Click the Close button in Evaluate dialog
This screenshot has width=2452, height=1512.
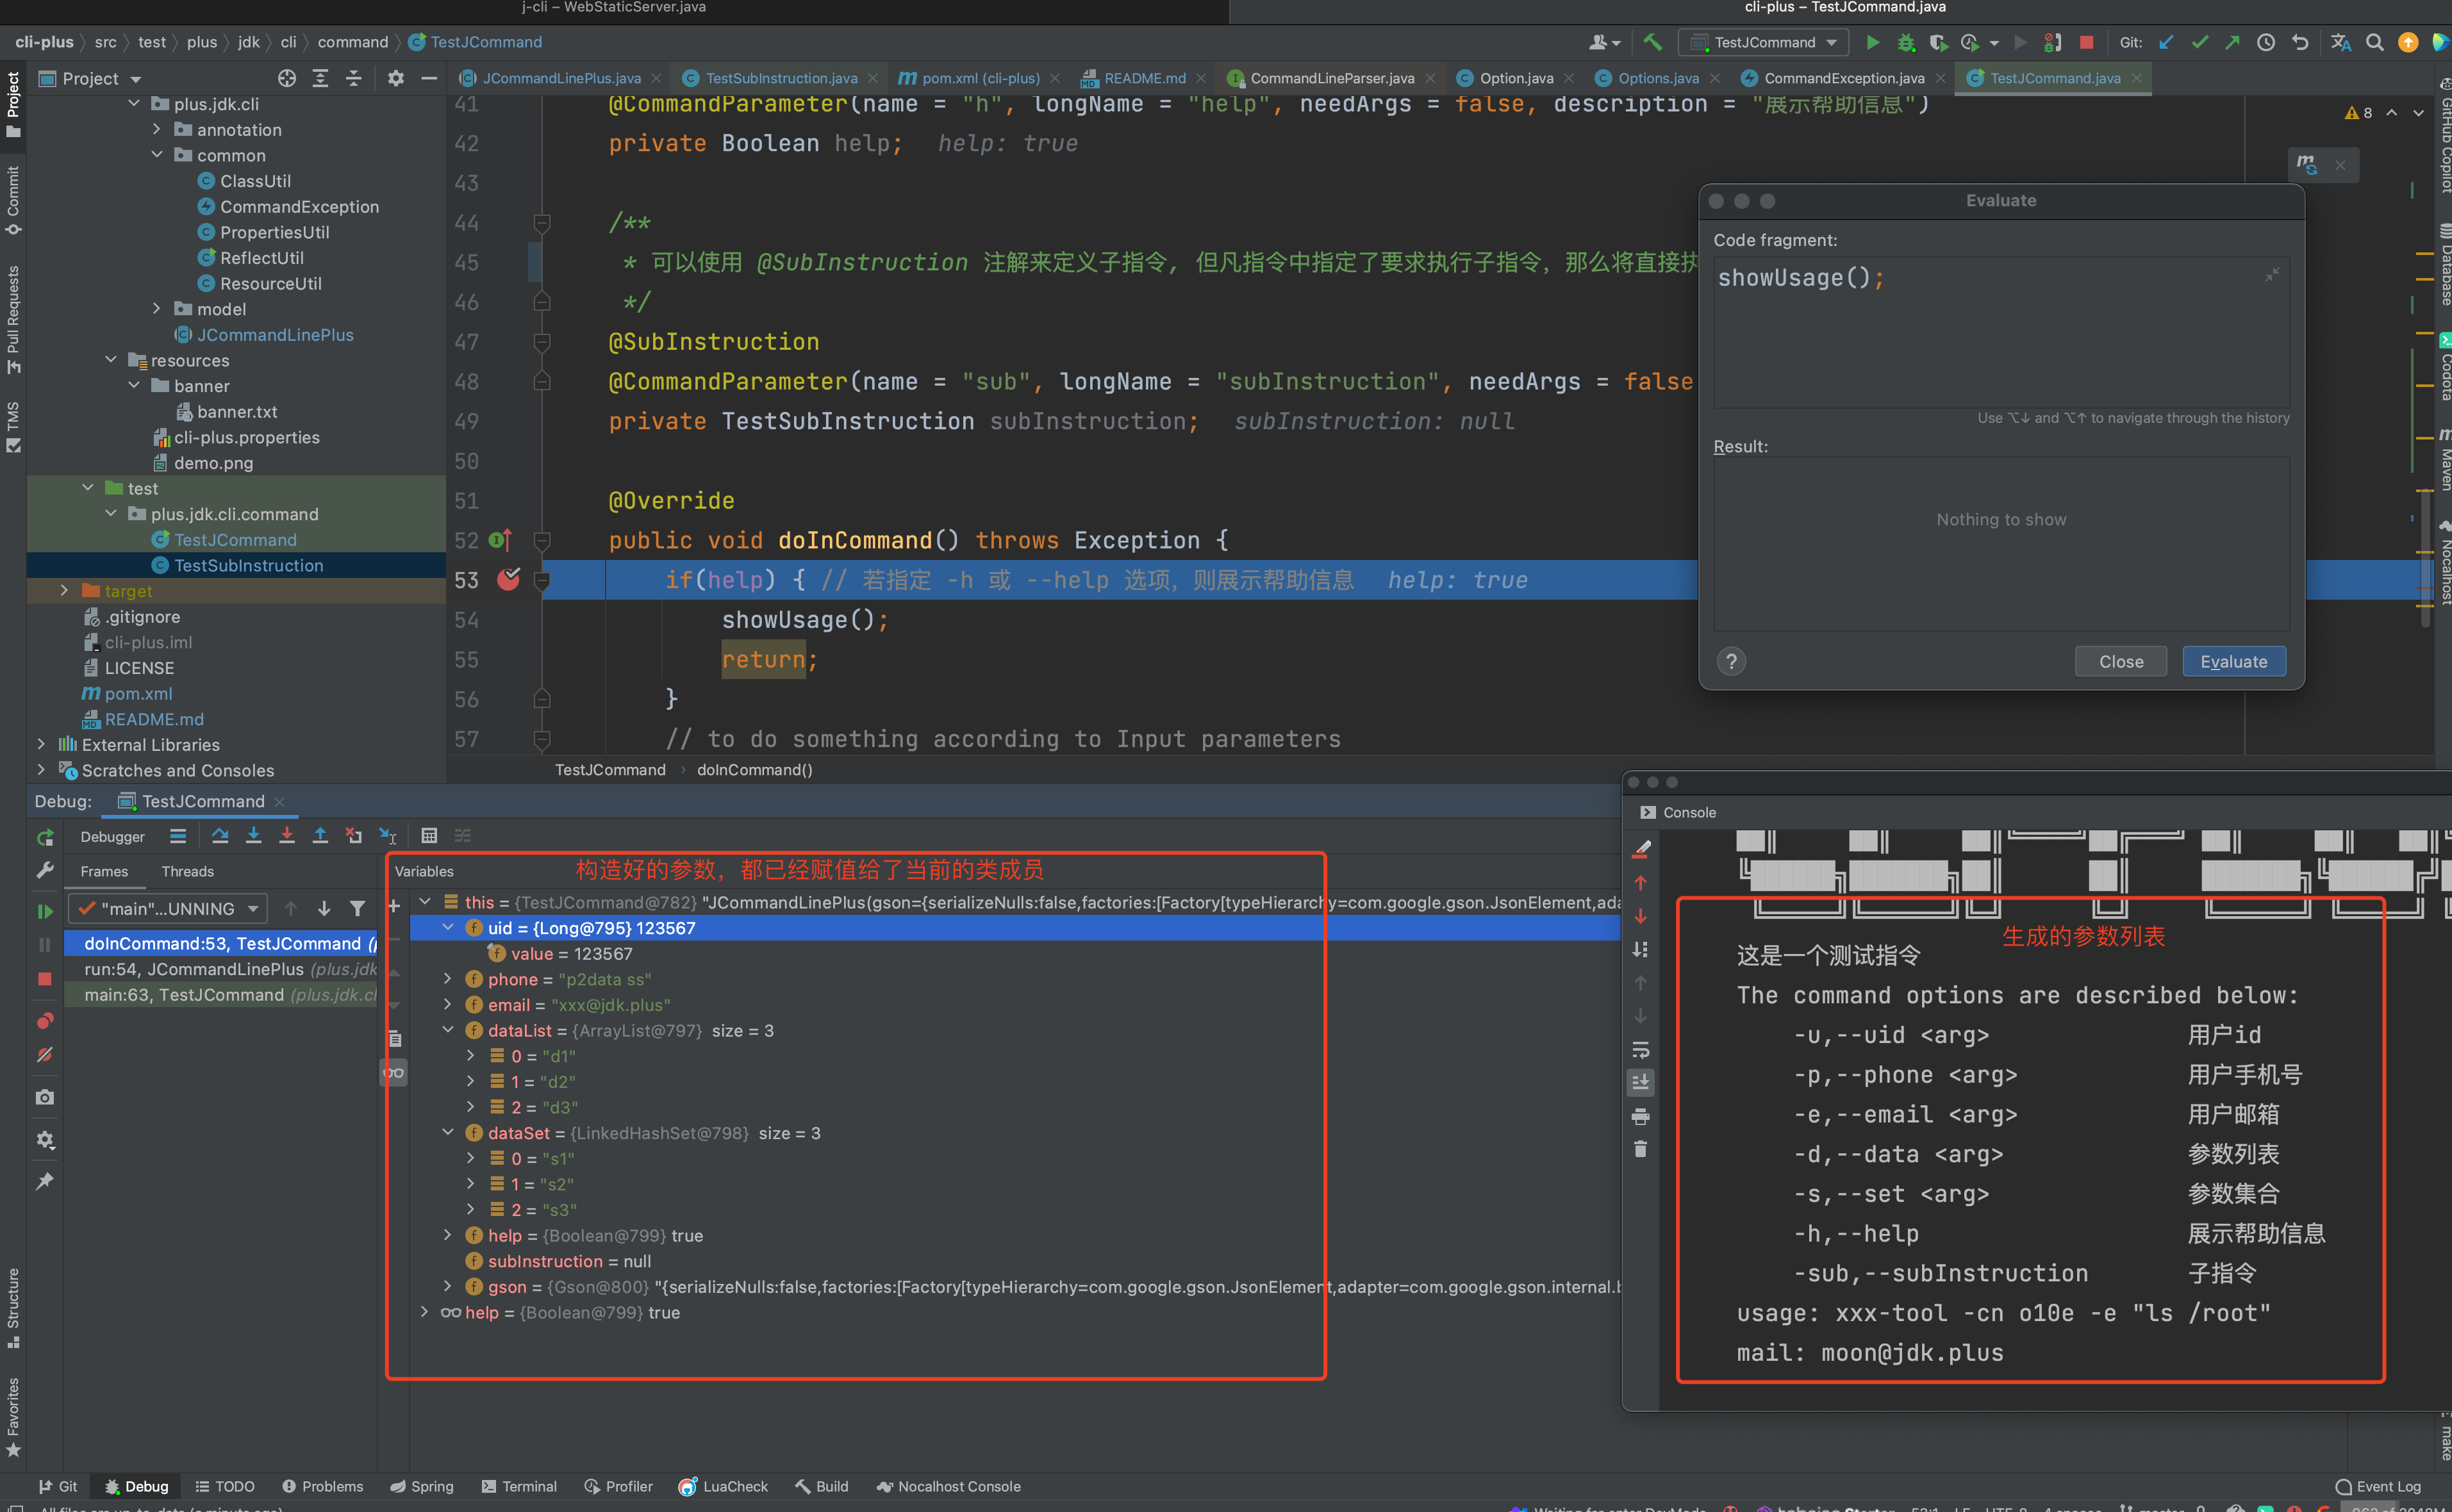click(2120, 662)
